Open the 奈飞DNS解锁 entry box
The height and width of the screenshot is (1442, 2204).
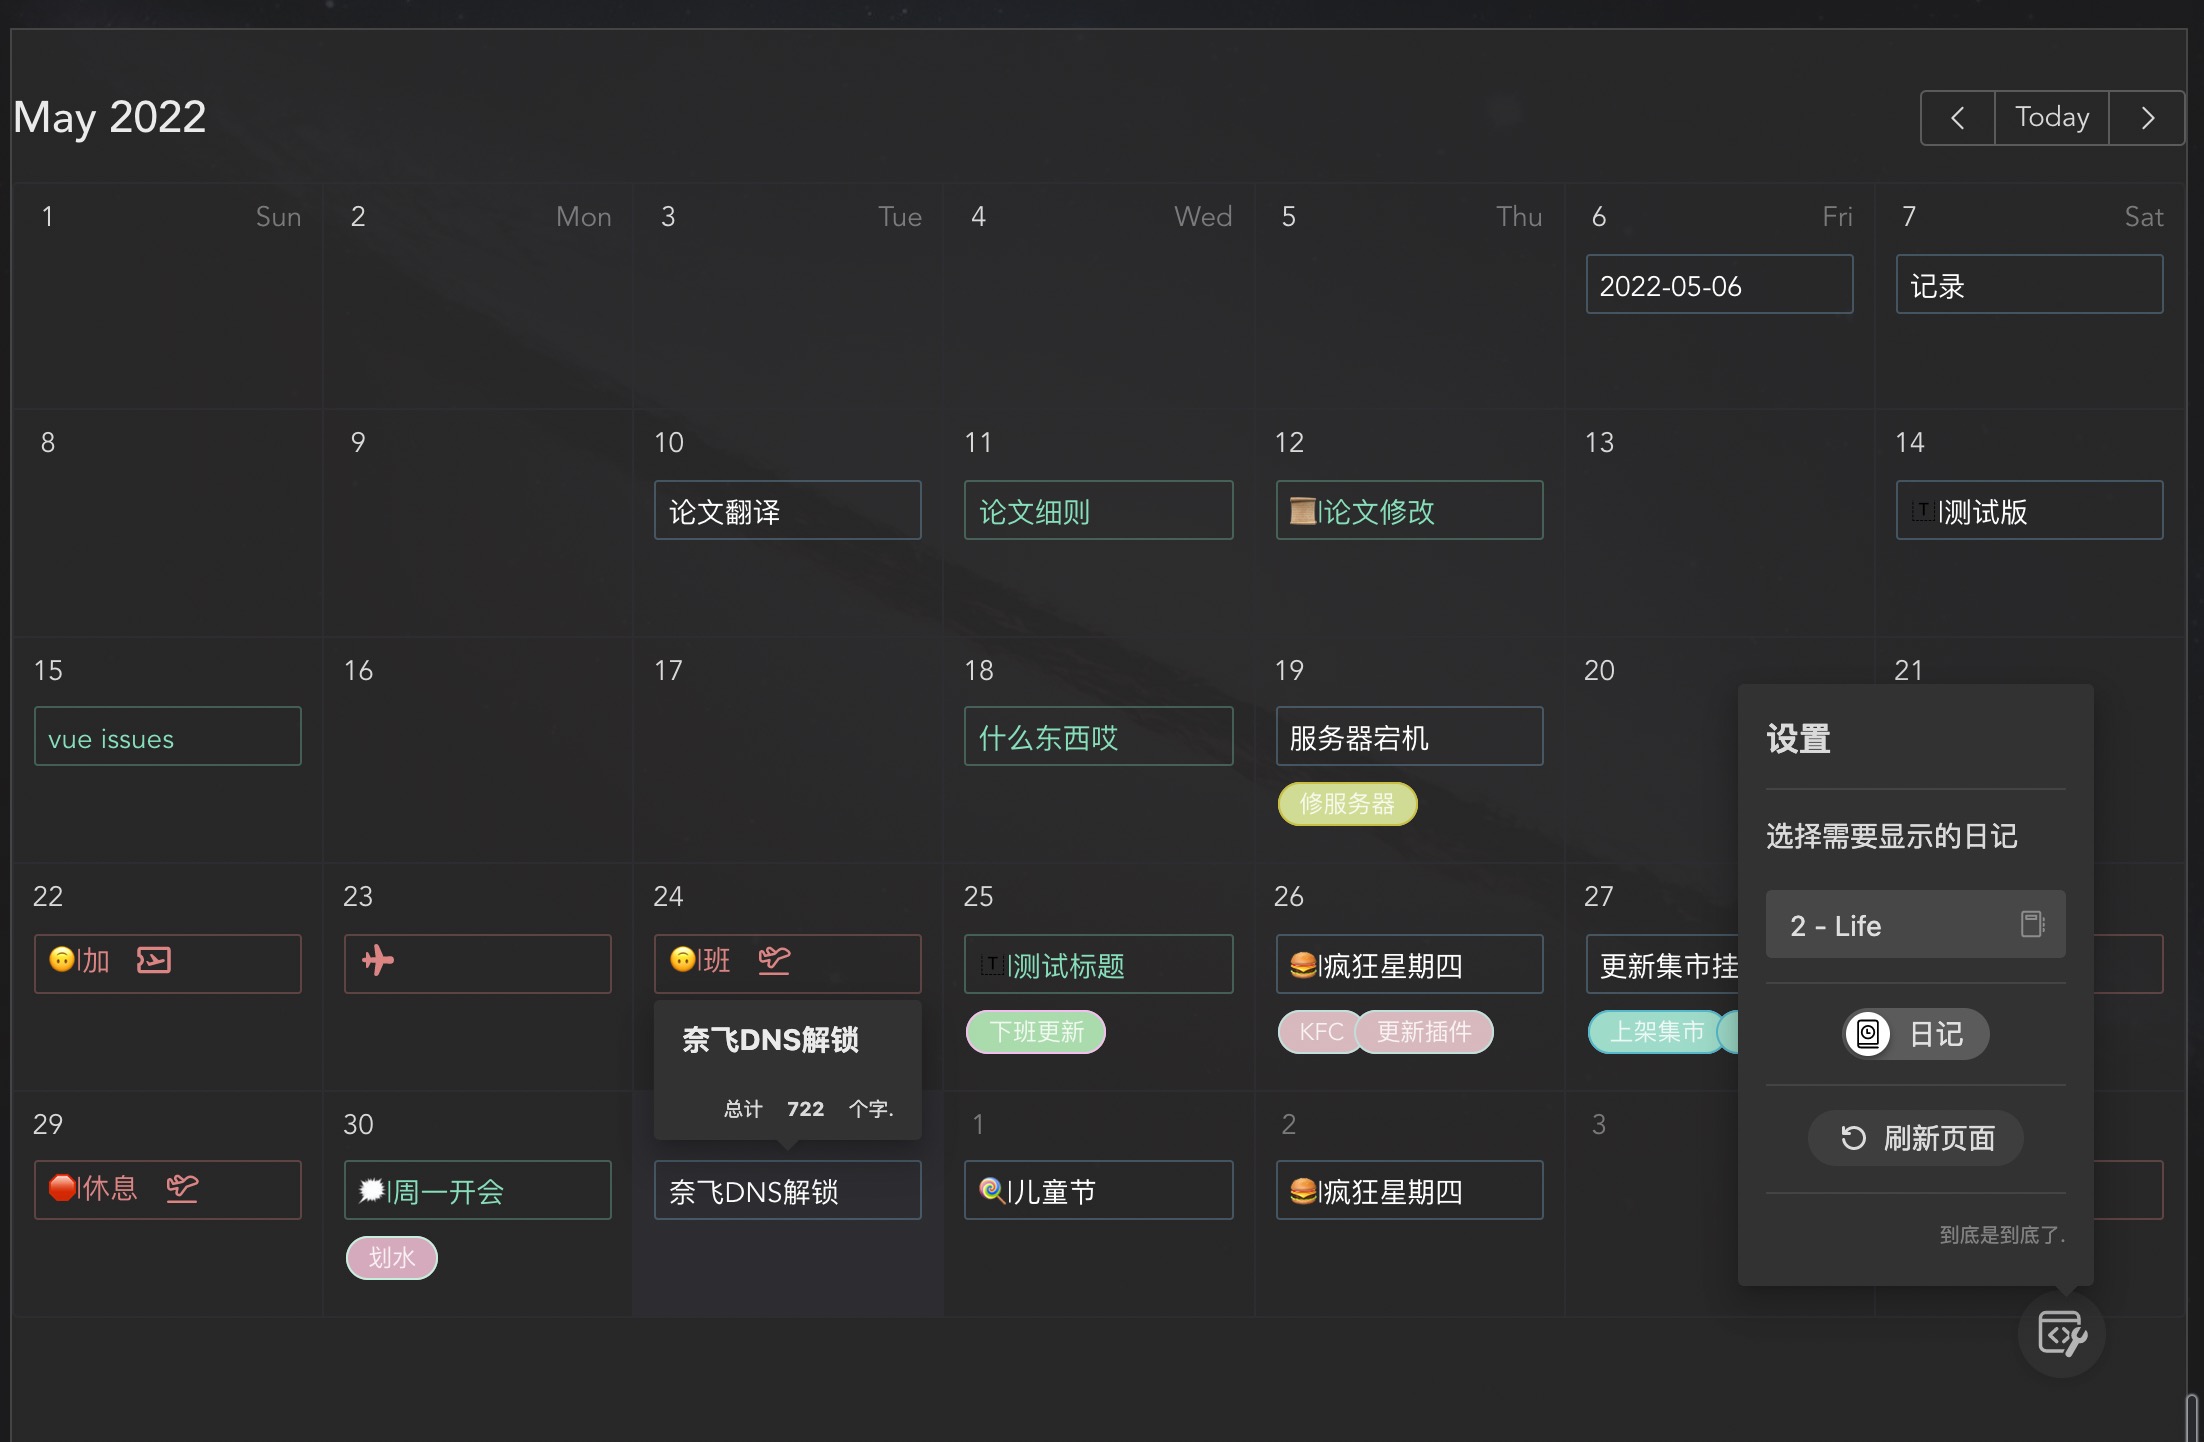click(x=787, y=1191)
